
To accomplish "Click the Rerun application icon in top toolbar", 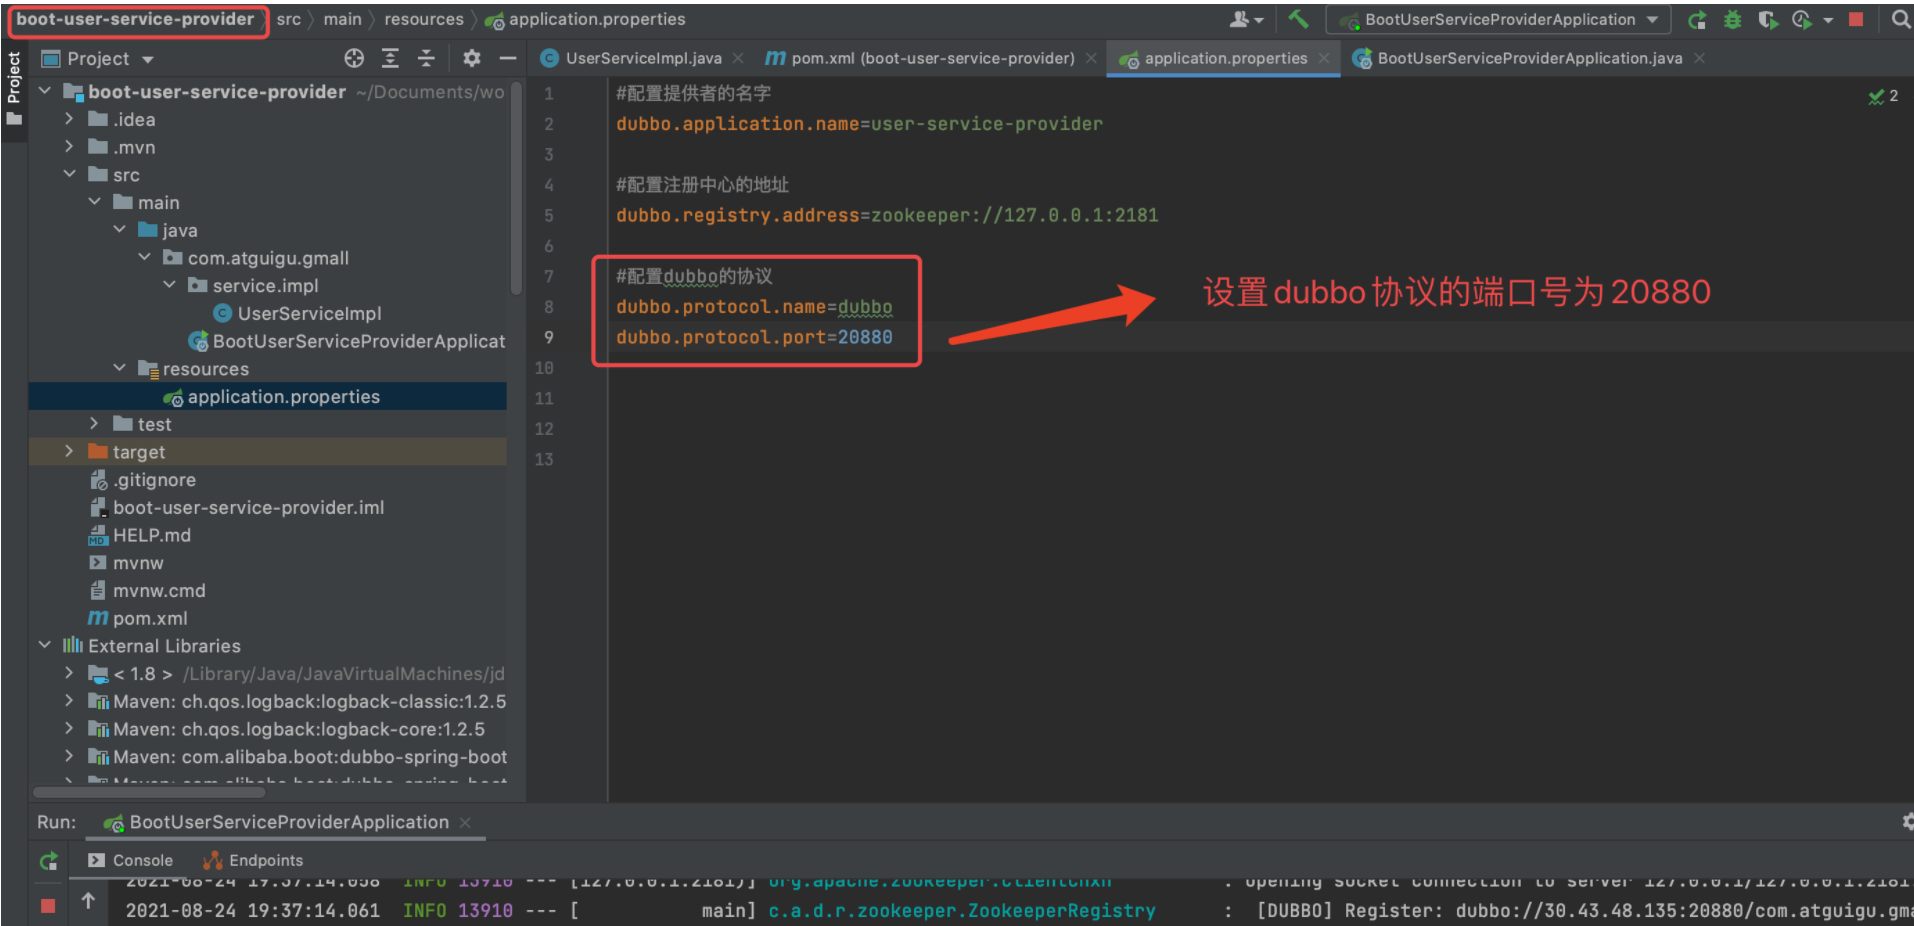I will coord(1697,20).
